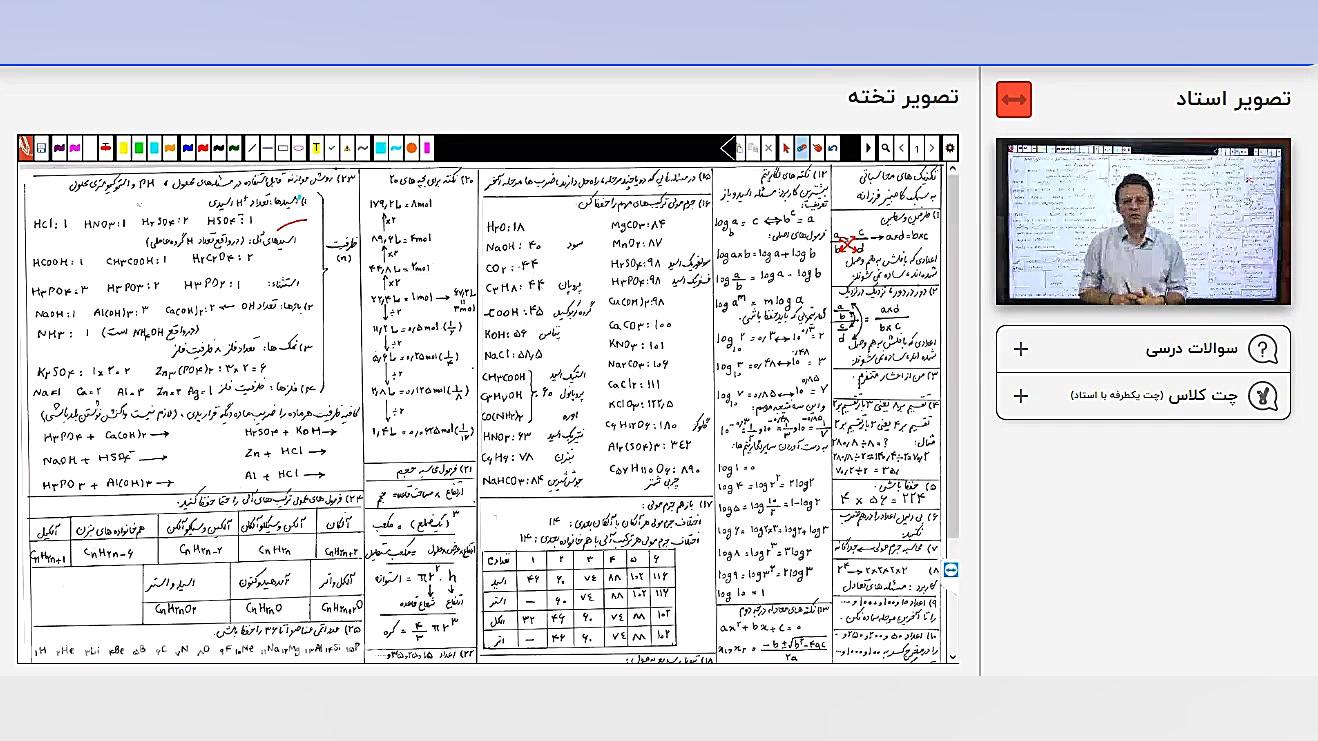Undo last stroke with the blue arrow
Viewport: 1318px width, 741px height.
coord(833,148)
